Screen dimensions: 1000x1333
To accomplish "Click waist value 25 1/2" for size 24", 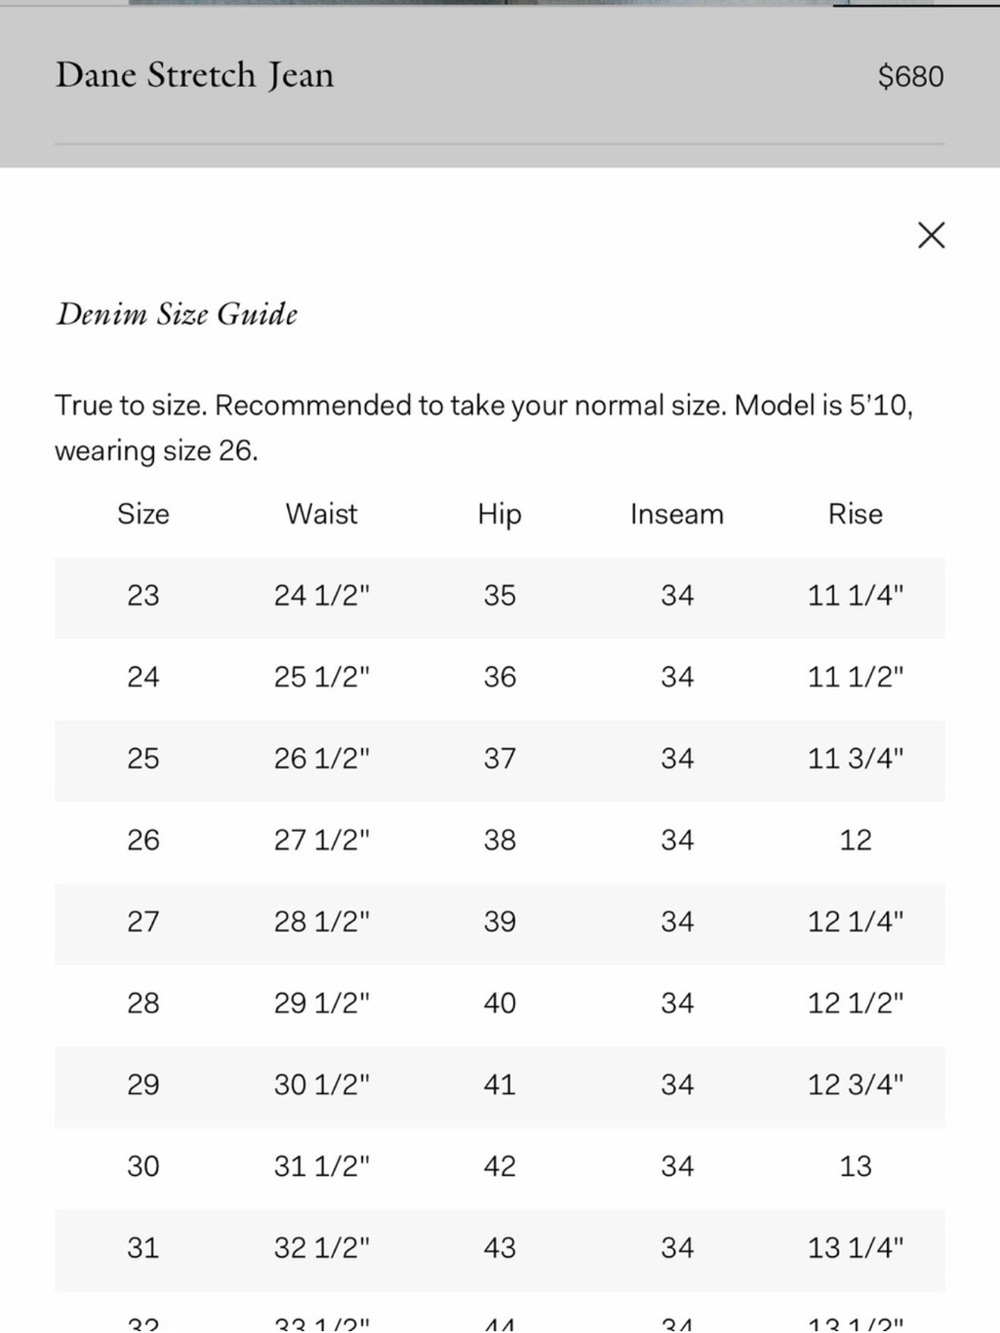I will click(321, 677).
